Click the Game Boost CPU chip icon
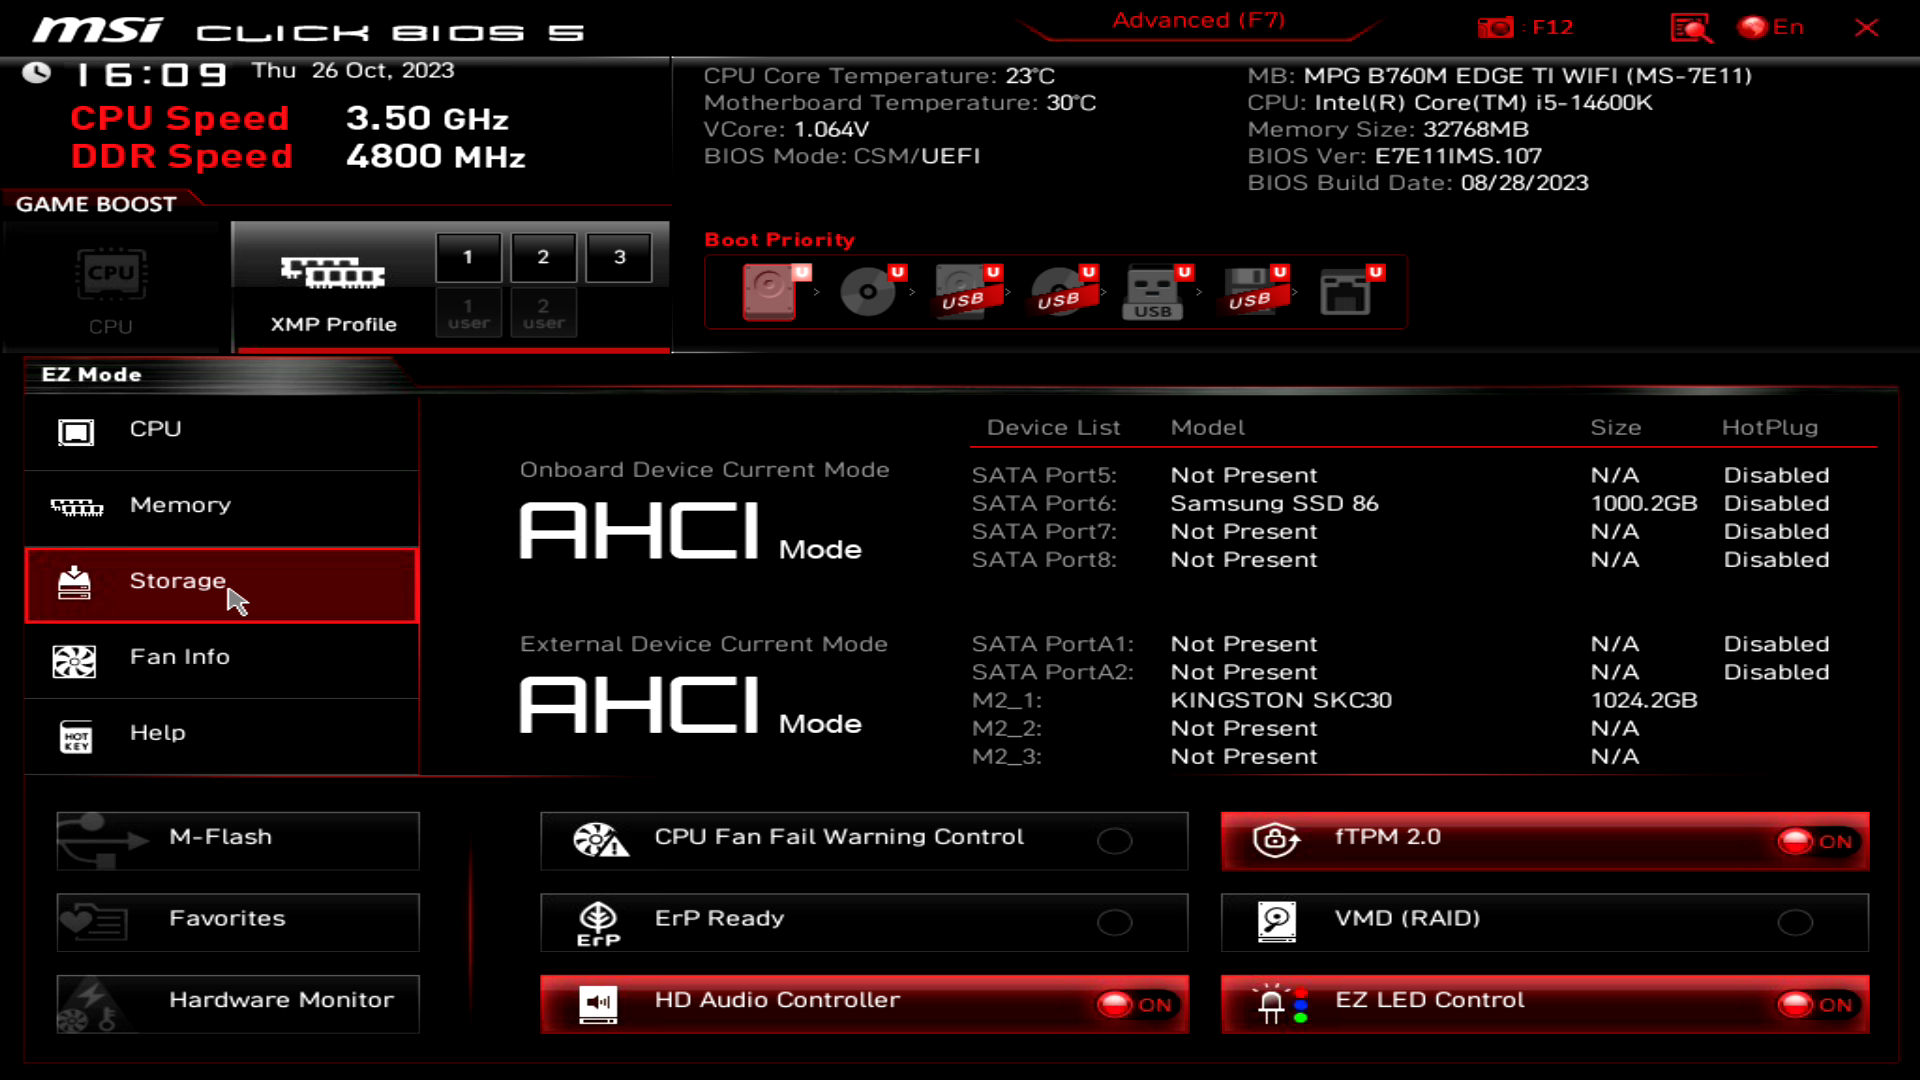The image size is (1920, 1080). 111,275
